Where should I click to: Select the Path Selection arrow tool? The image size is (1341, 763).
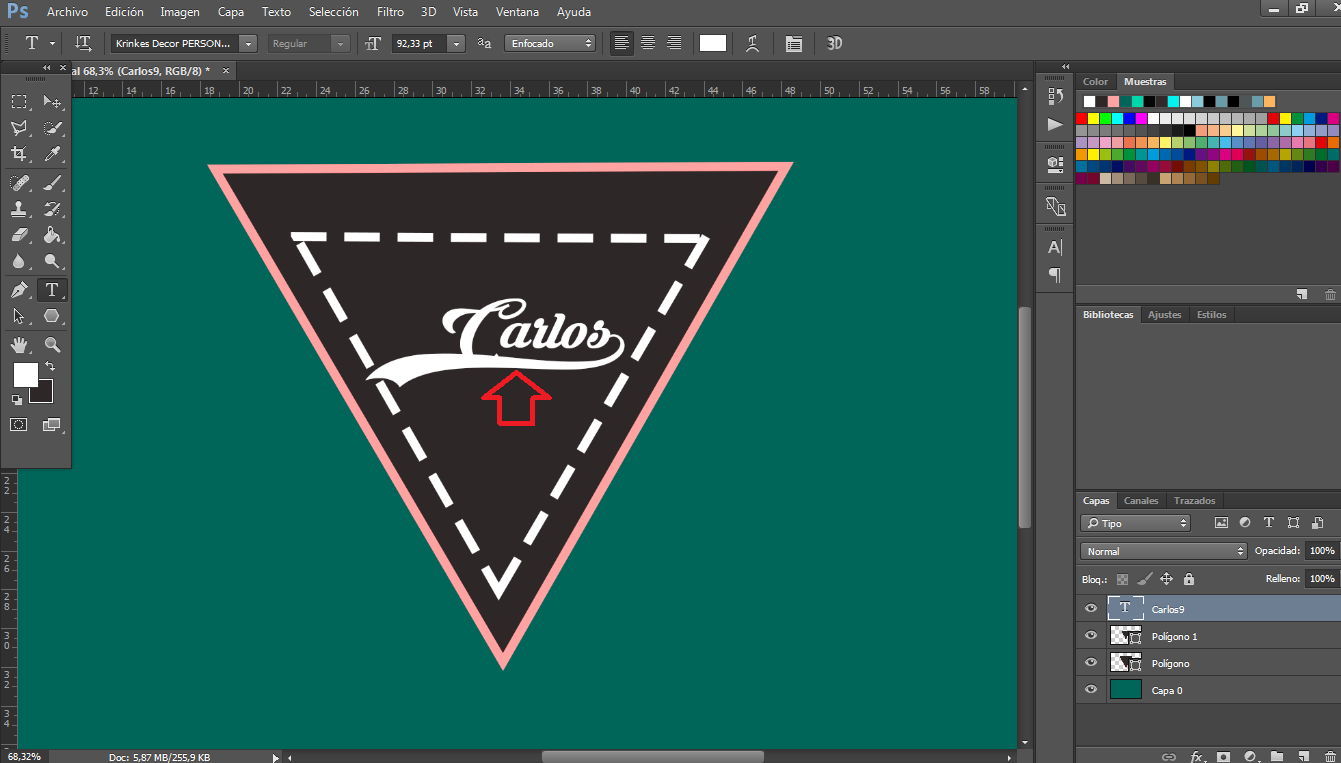pos(19,316)
